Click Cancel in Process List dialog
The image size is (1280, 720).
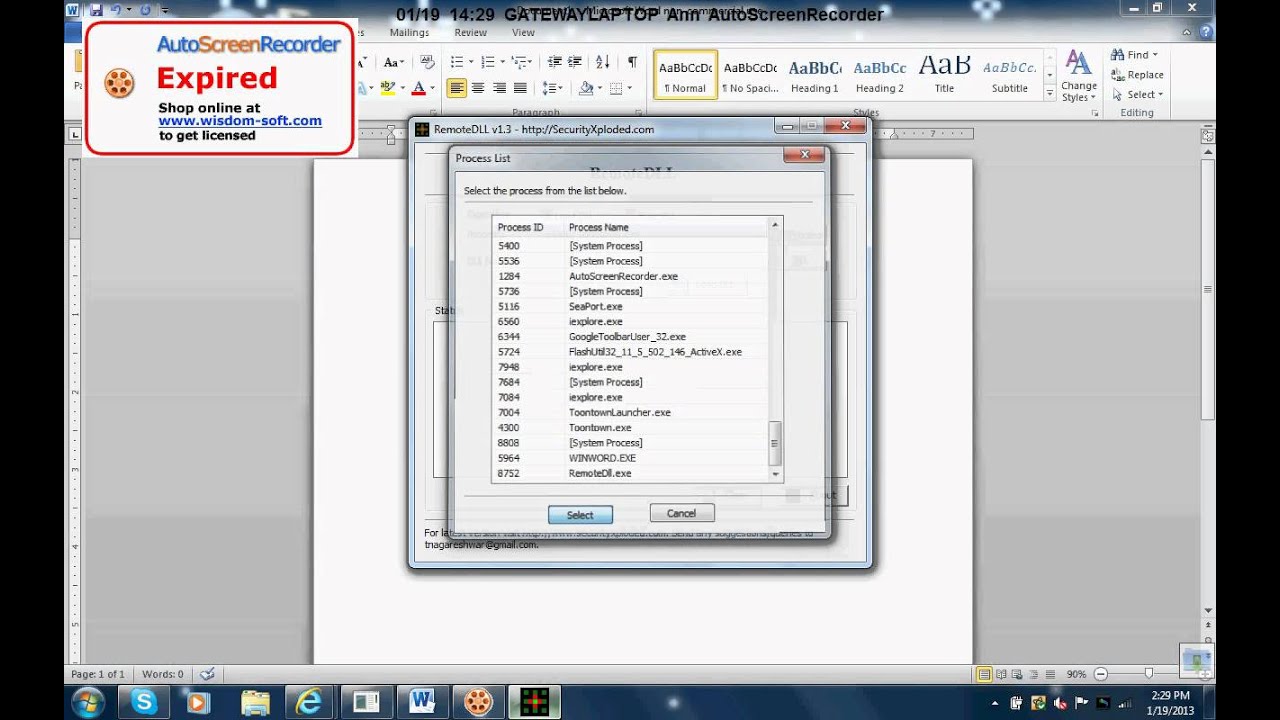click(681, 513)
